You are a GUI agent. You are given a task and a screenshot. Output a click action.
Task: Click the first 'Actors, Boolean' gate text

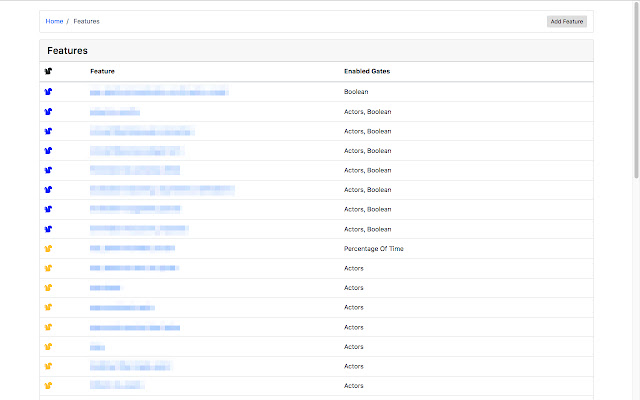pos(367,111)
